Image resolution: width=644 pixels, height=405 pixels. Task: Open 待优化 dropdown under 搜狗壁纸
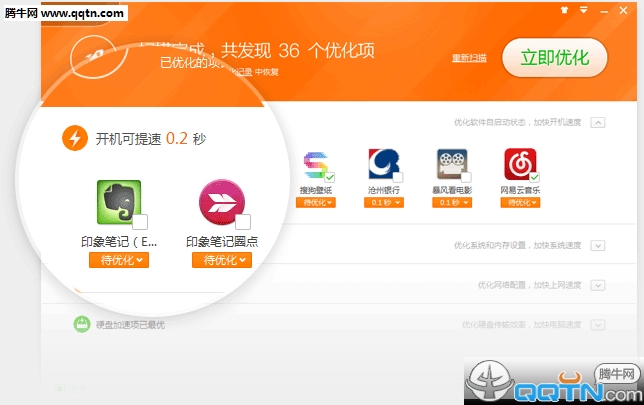[x=315, y=202]
